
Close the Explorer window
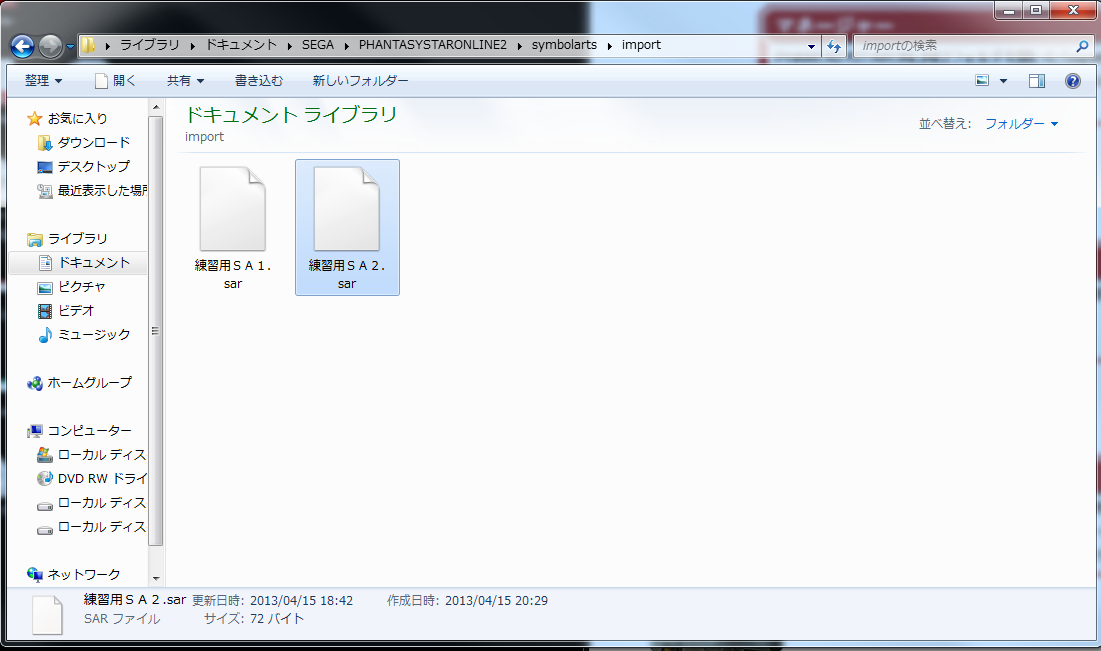click(1073, 10)
